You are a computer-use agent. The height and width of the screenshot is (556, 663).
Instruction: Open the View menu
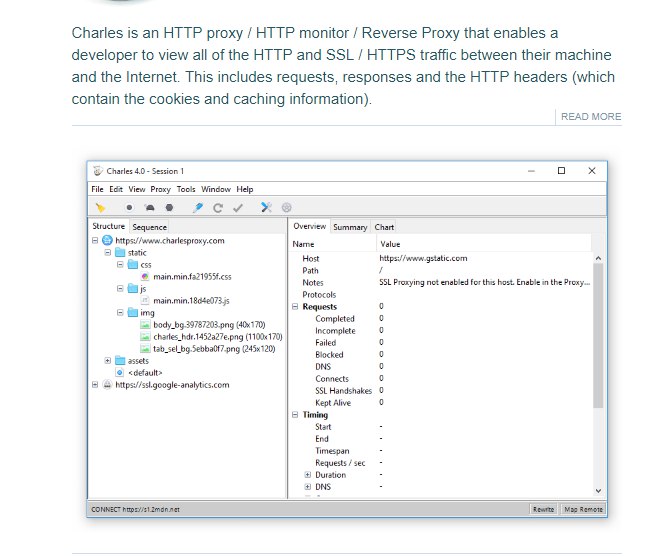tap(137, 189)
